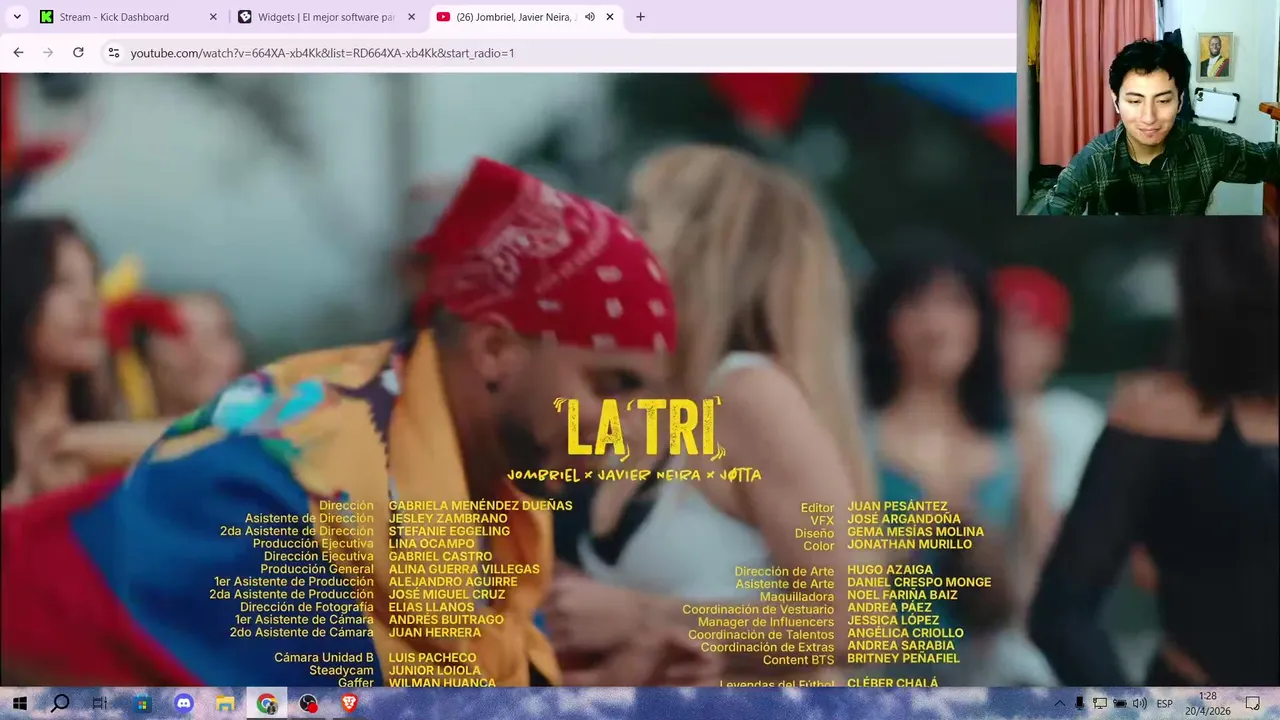Open Windows Search from taskbar
Viewport: 1280px width, 720px height.
pos(60,704)
